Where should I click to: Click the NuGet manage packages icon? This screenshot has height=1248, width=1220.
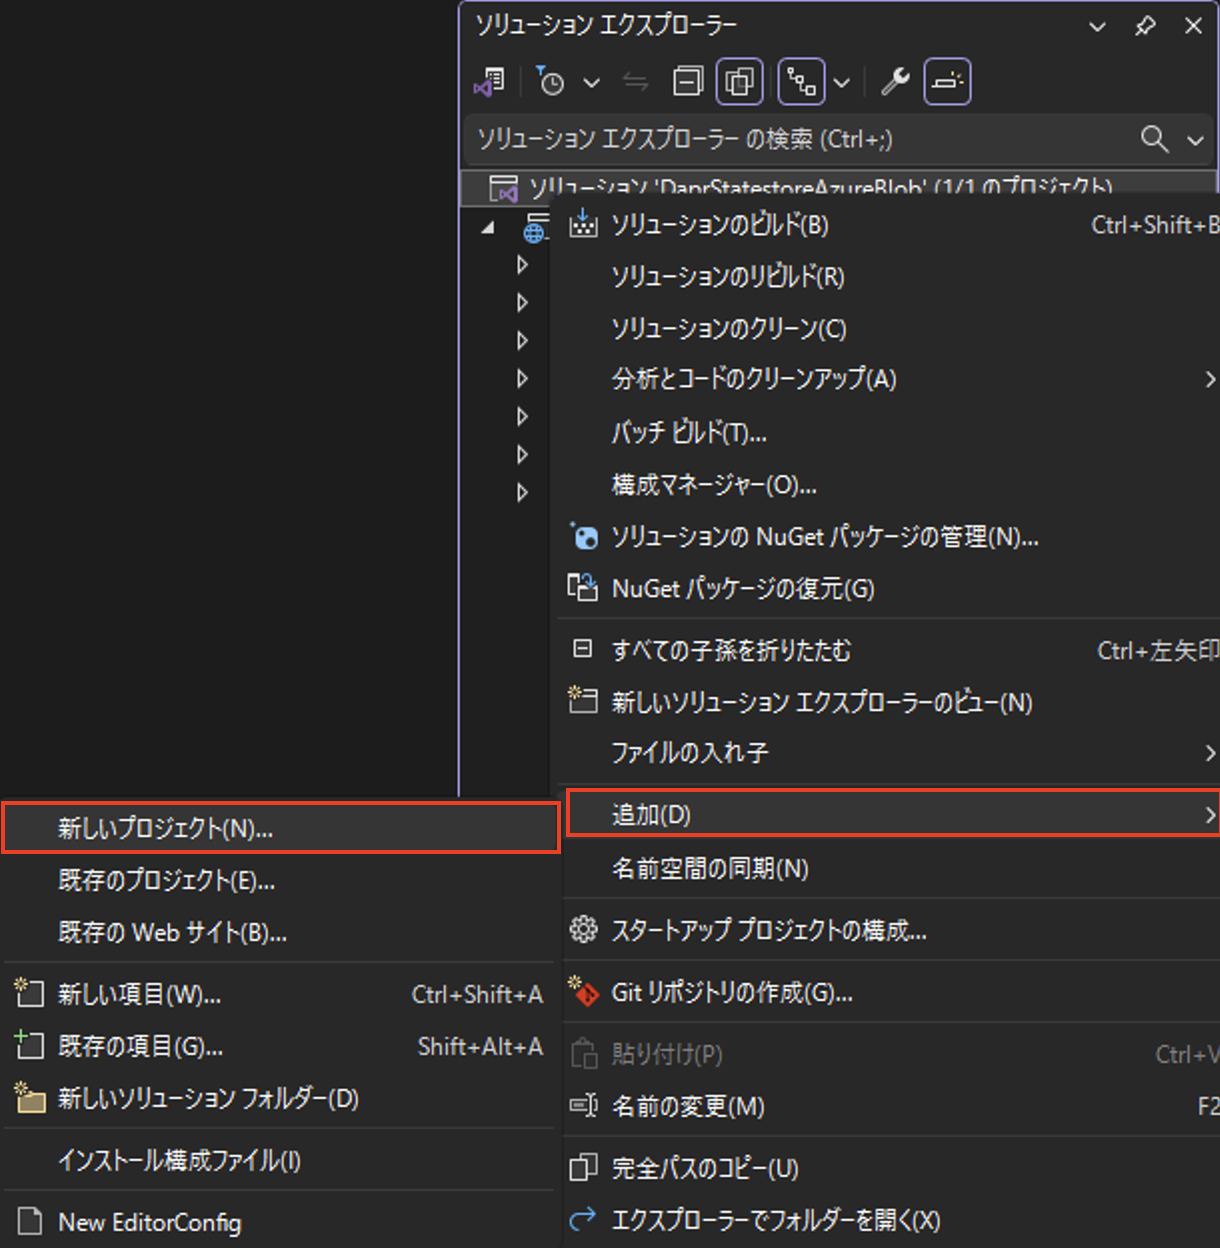[x=583, y=537]
